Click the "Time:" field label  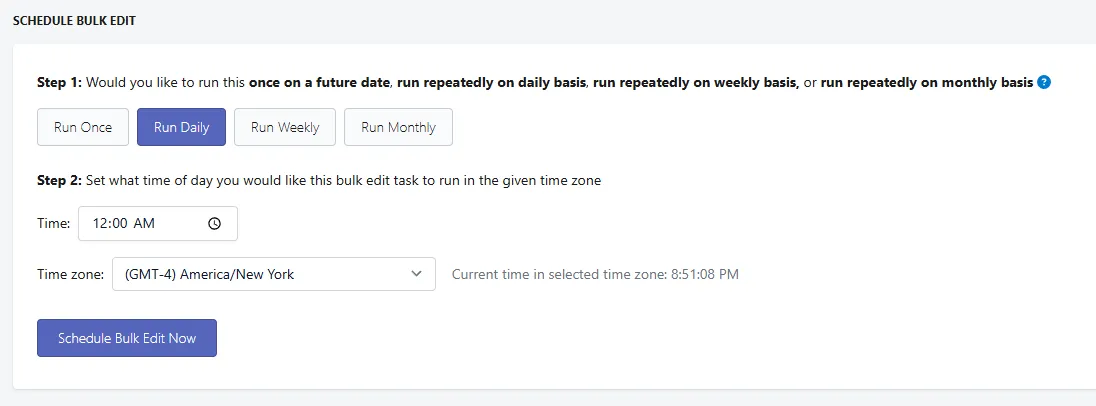54,224
